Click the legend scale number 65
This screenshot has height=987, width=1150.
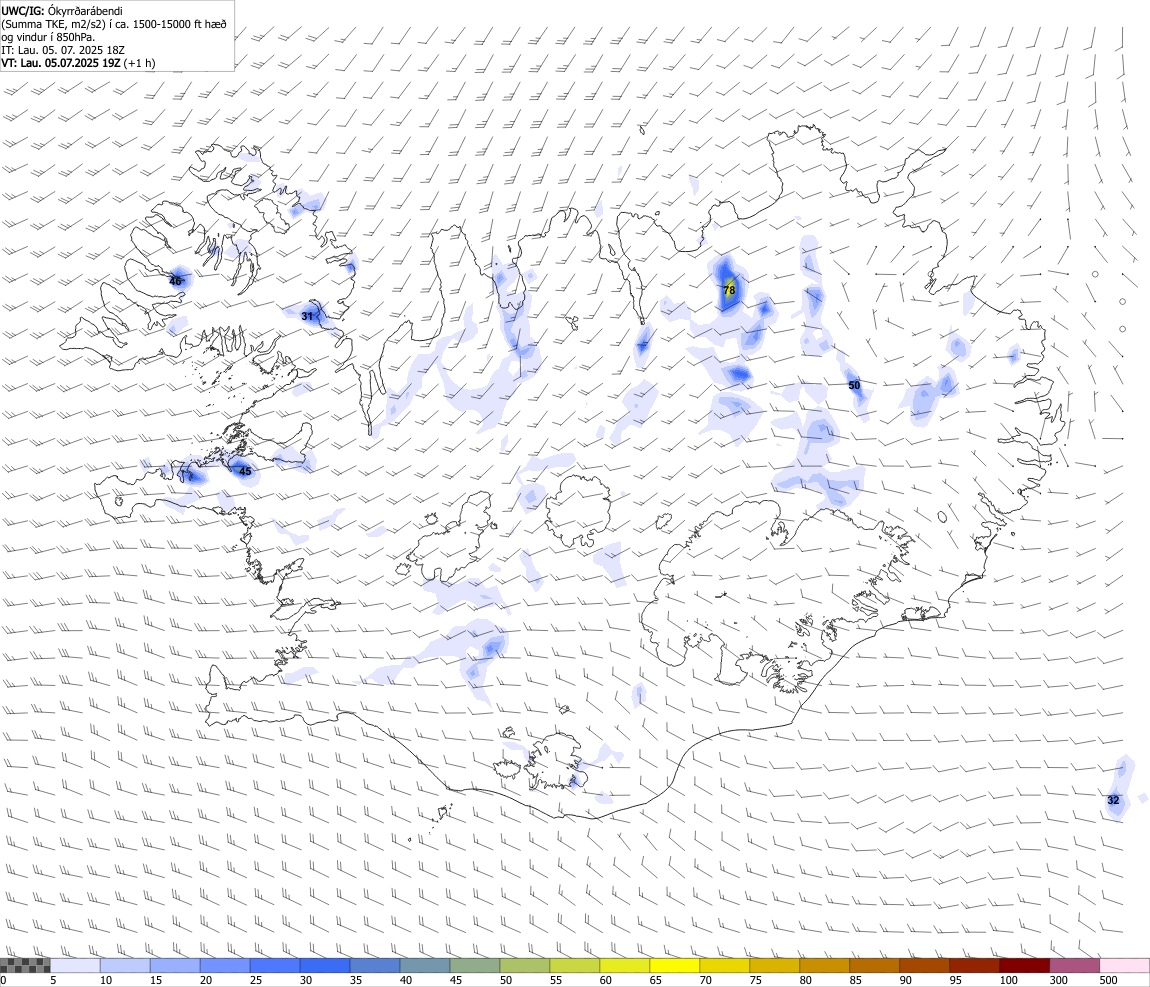655,980
